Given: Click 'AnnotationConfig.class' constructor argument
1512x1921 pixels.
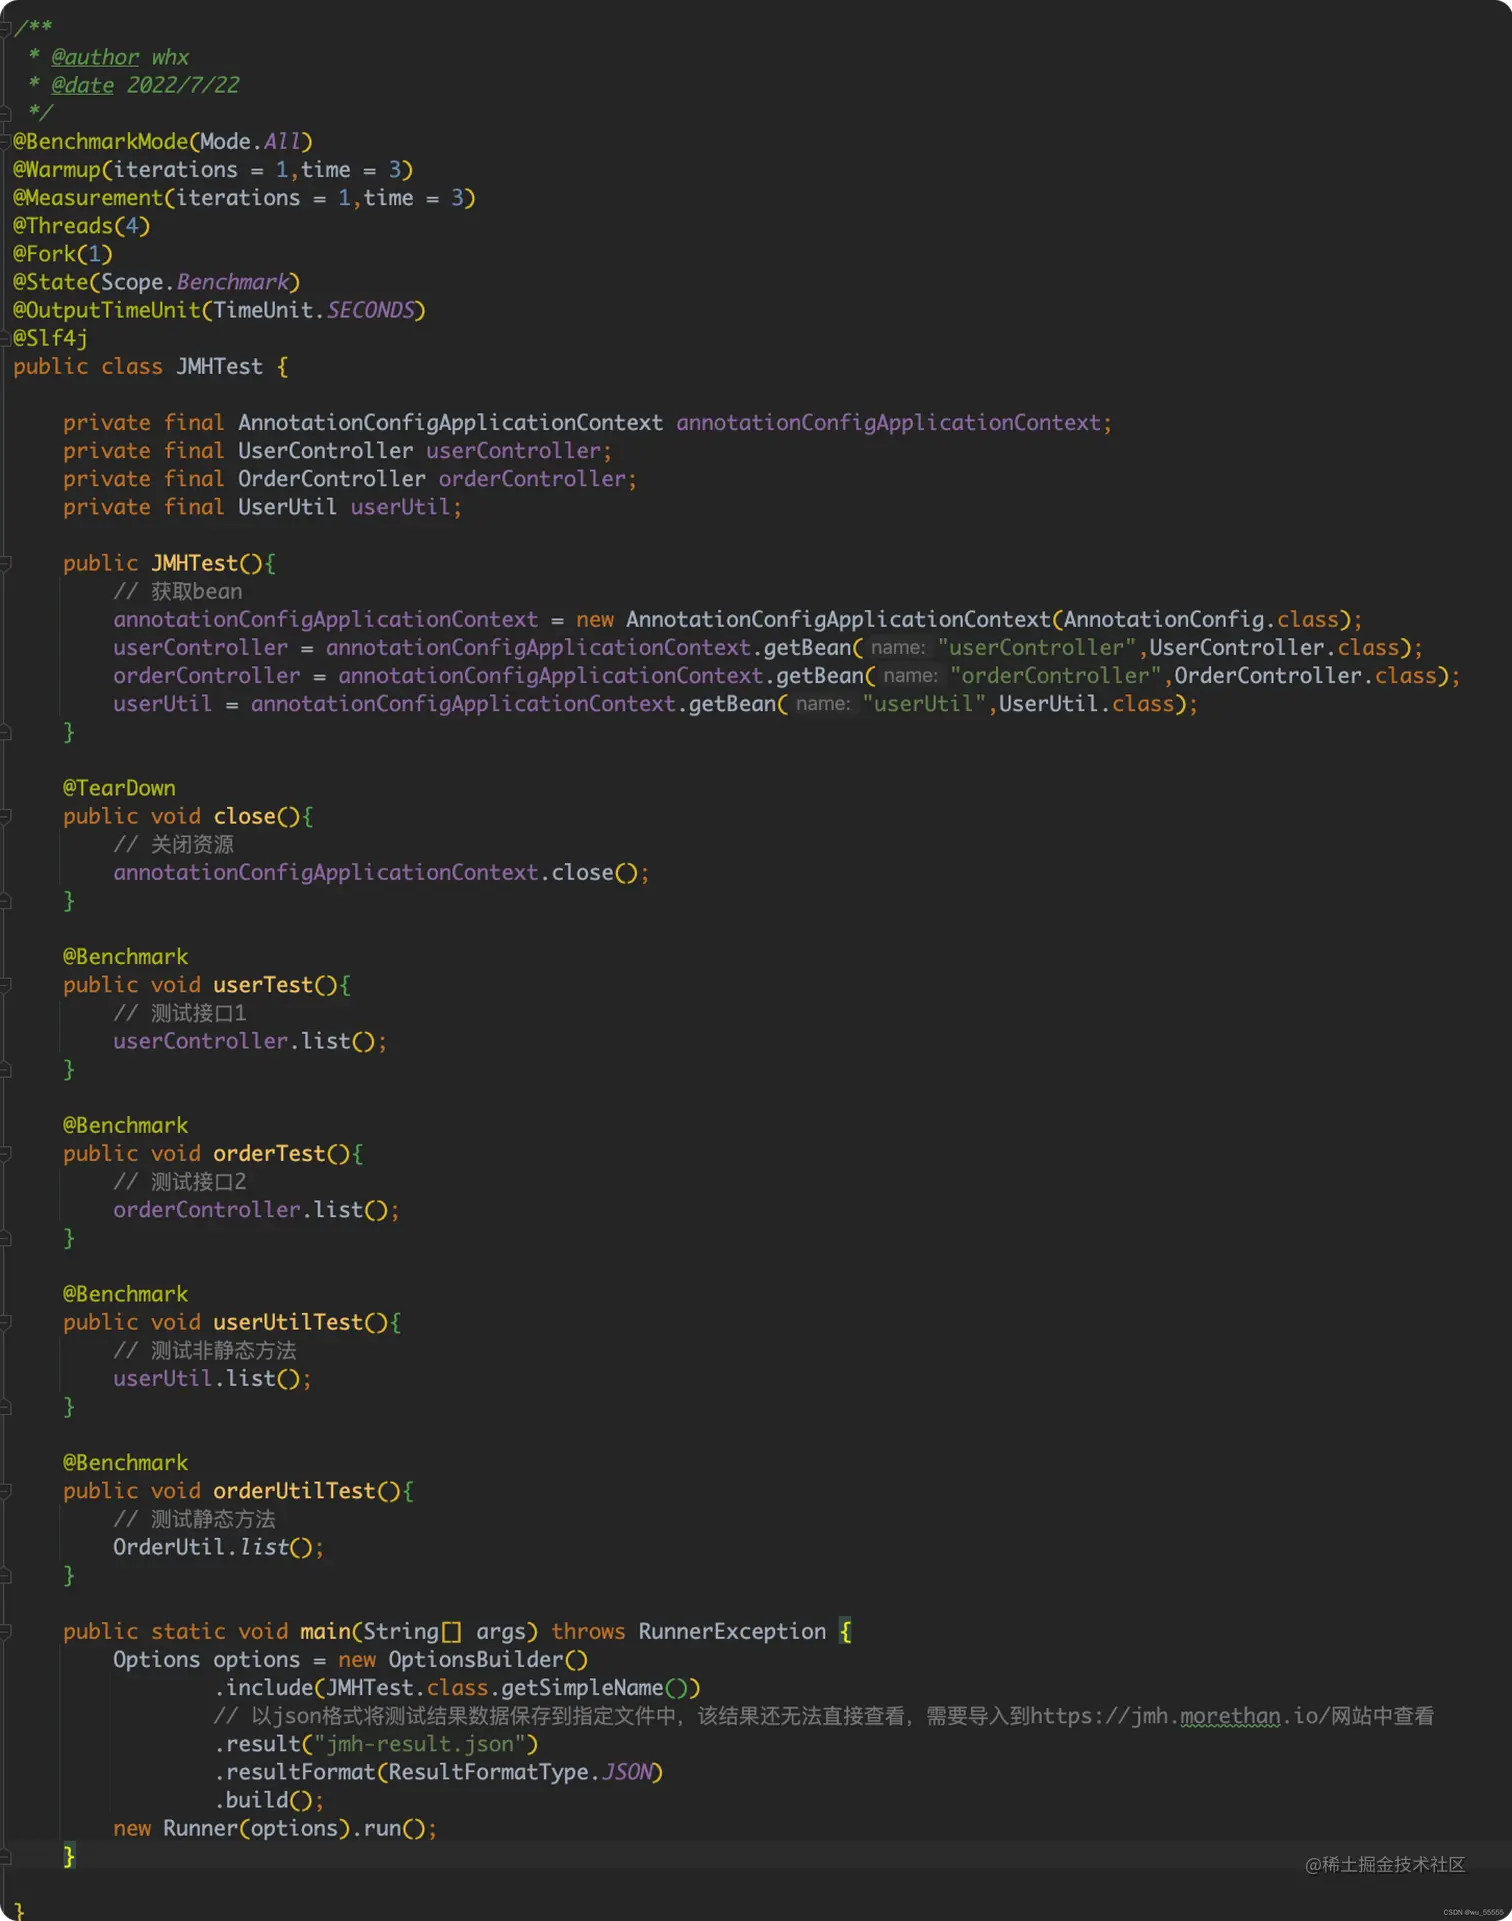Looking at the screenshot, I should coord(1200,619).
